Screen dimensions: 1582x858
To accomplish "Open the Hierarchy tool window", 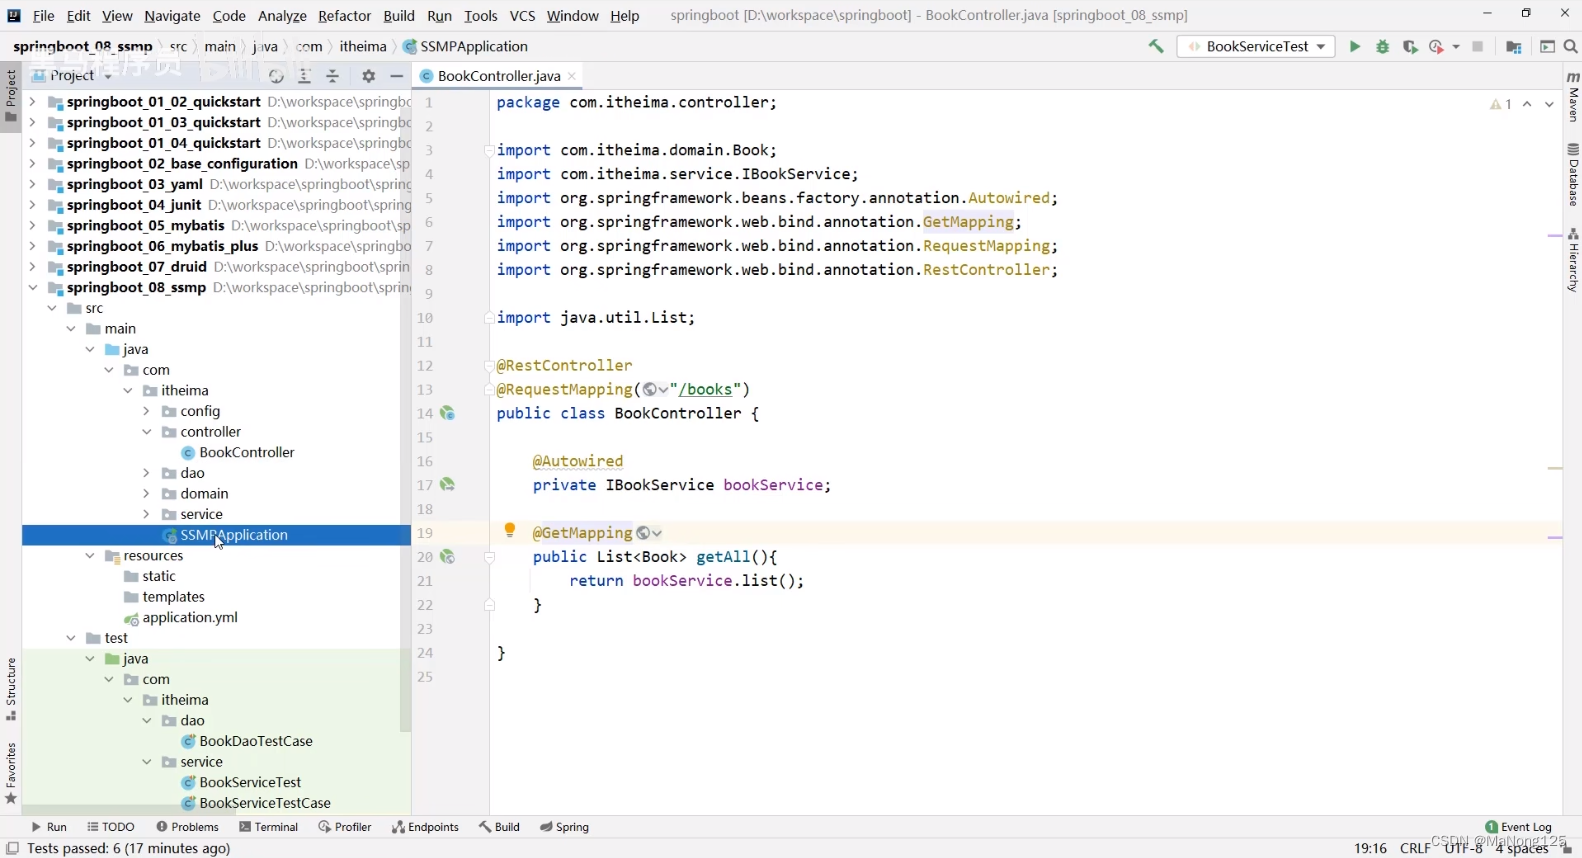I will (x=1573, y=260).
